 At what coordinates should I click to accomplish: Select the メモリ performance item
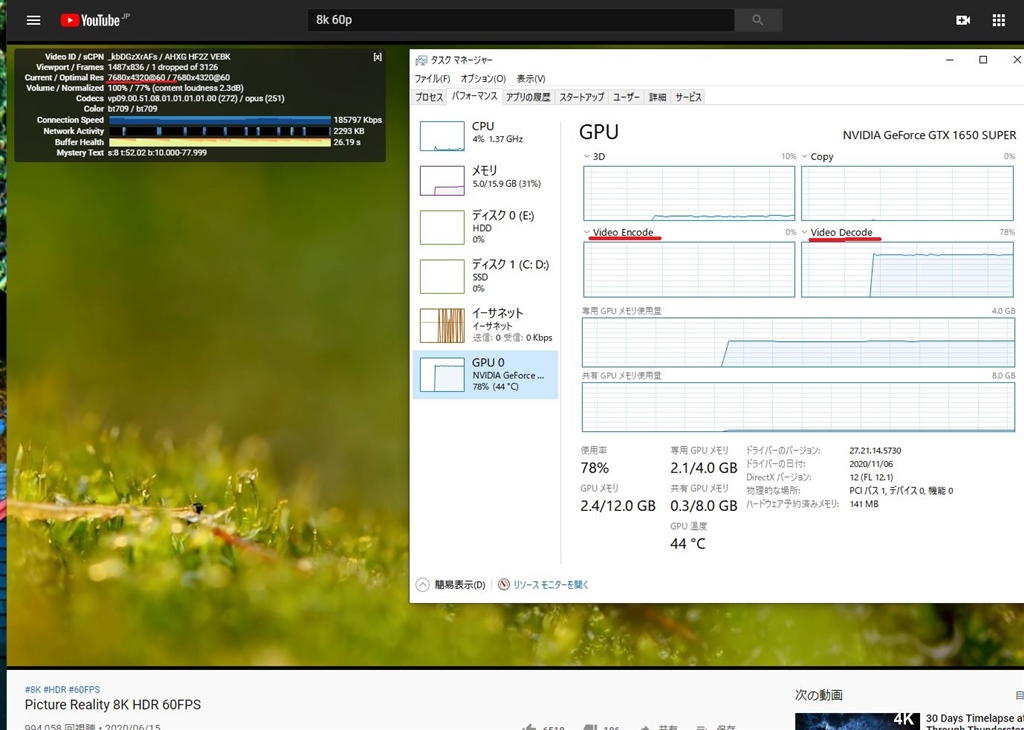click(485, 180)
